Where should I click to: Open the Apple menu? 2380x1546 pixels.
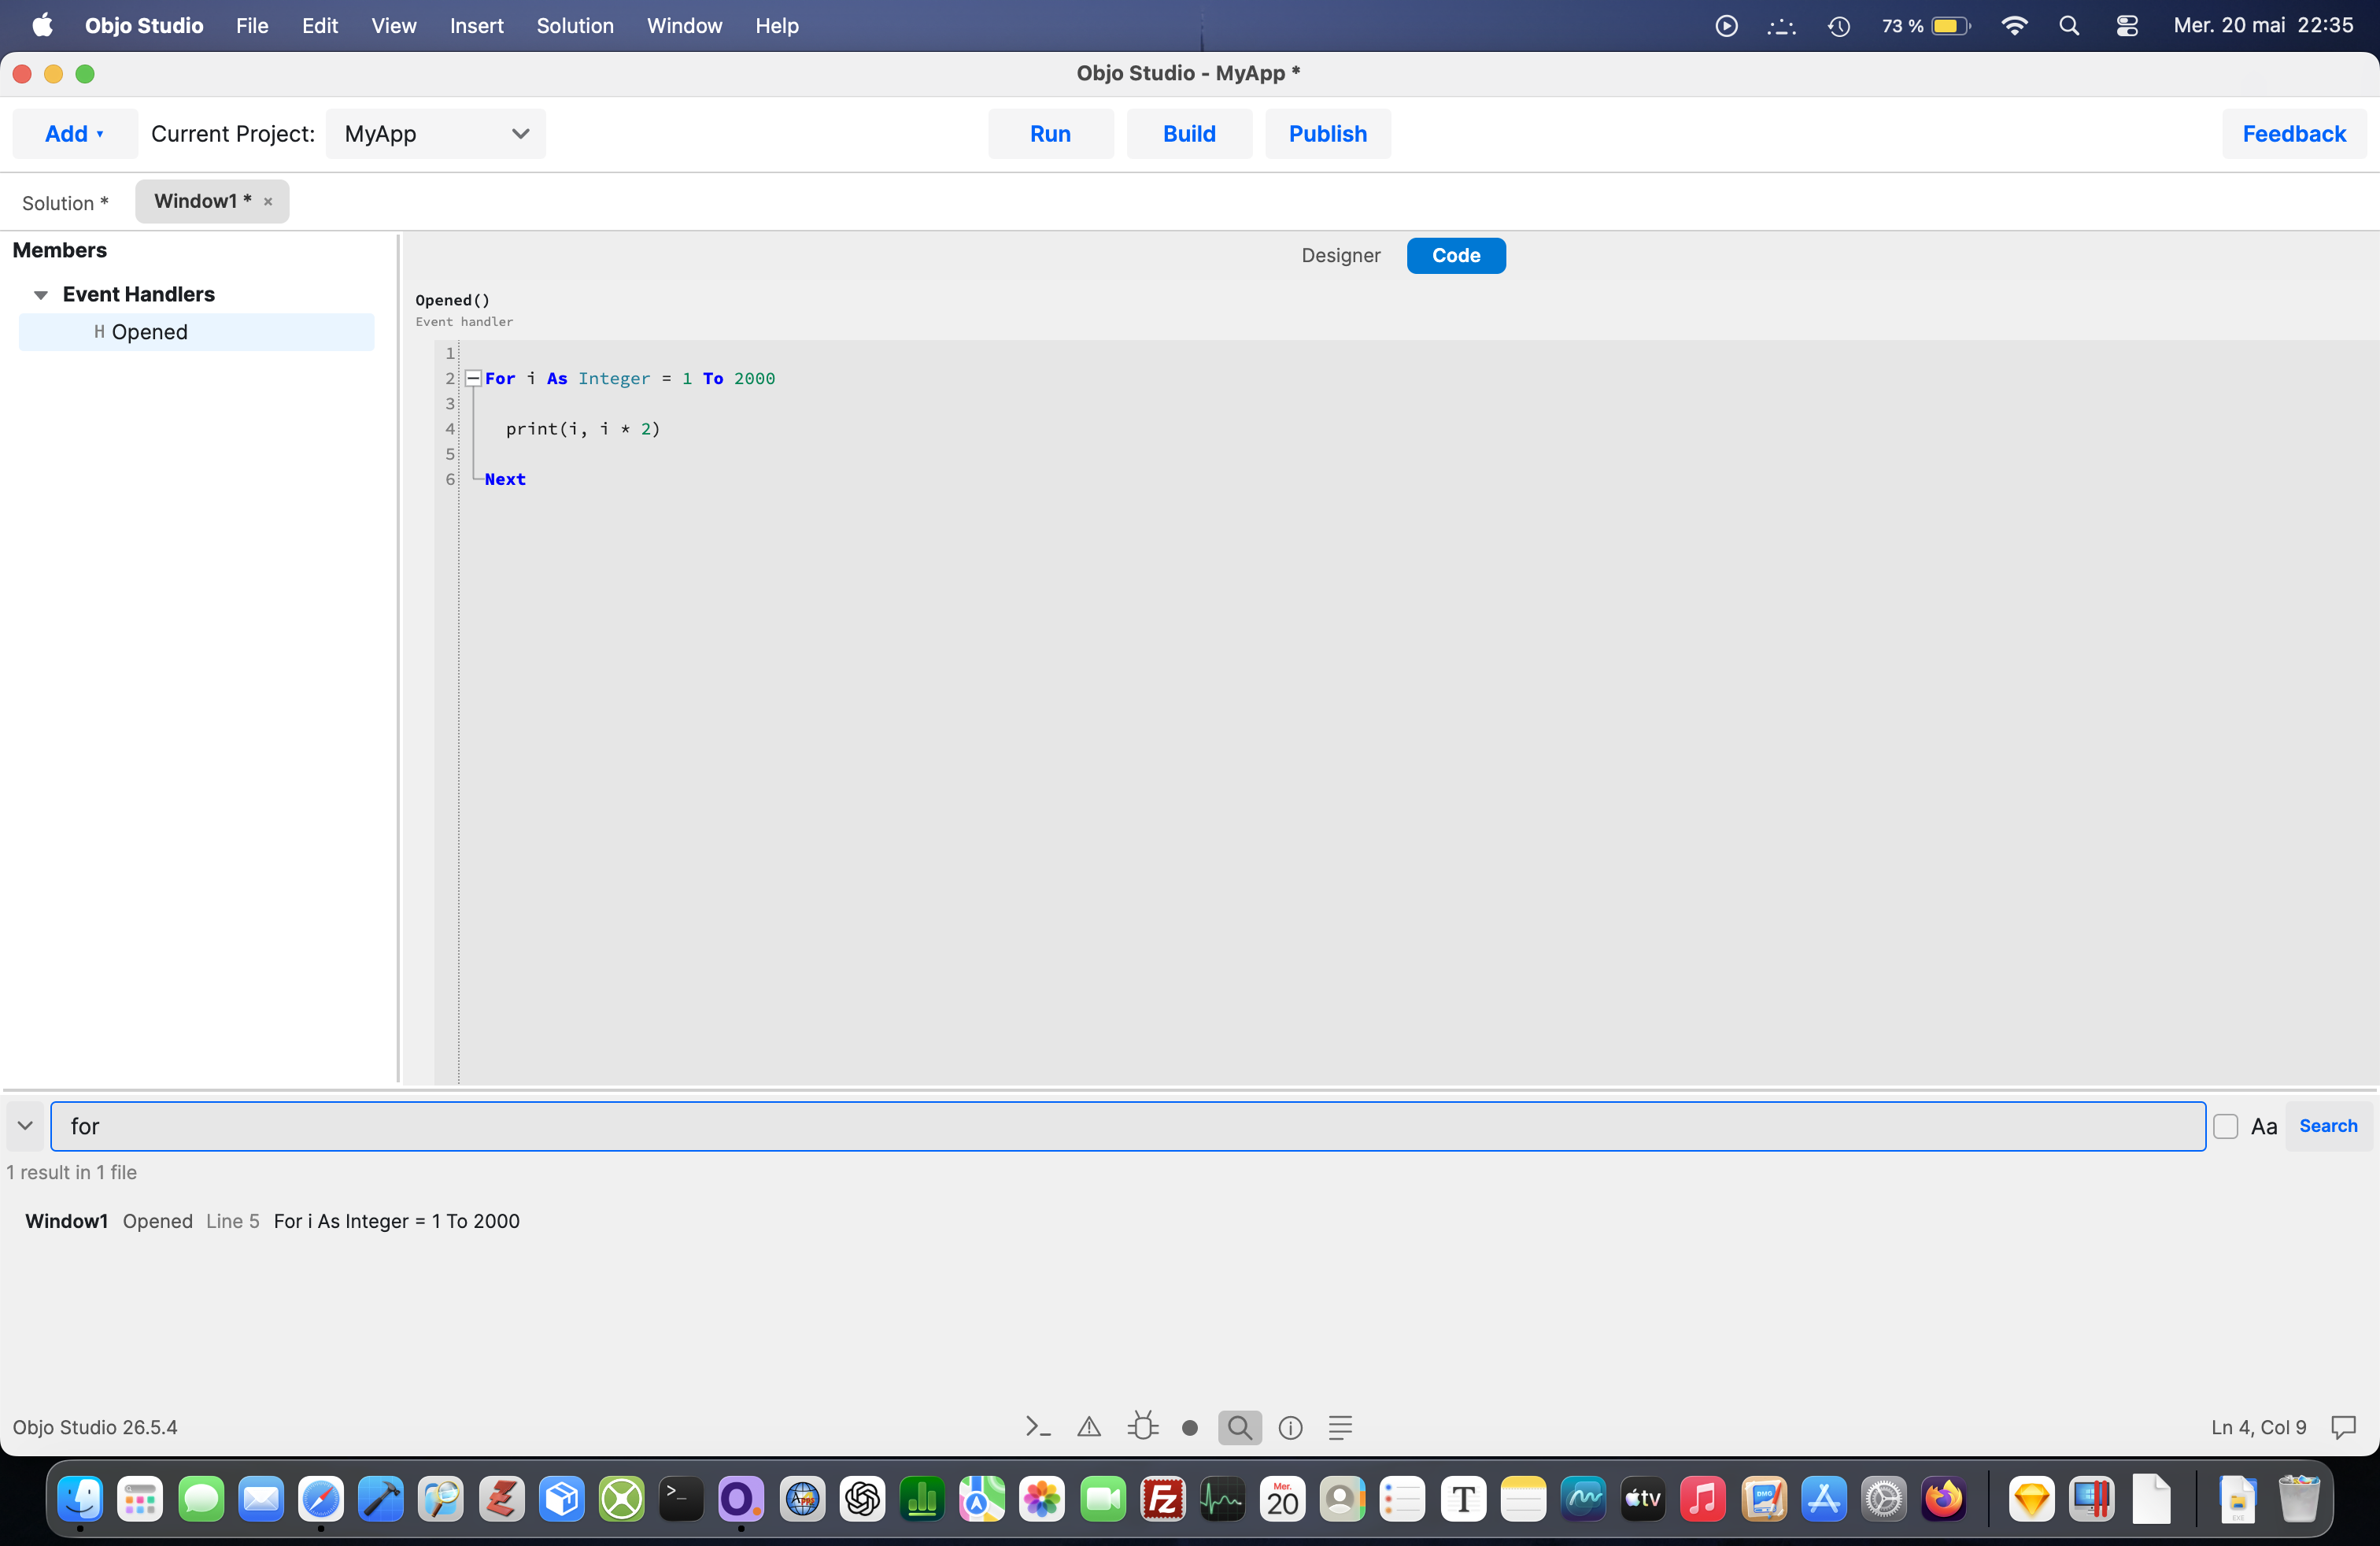(42, 26)
